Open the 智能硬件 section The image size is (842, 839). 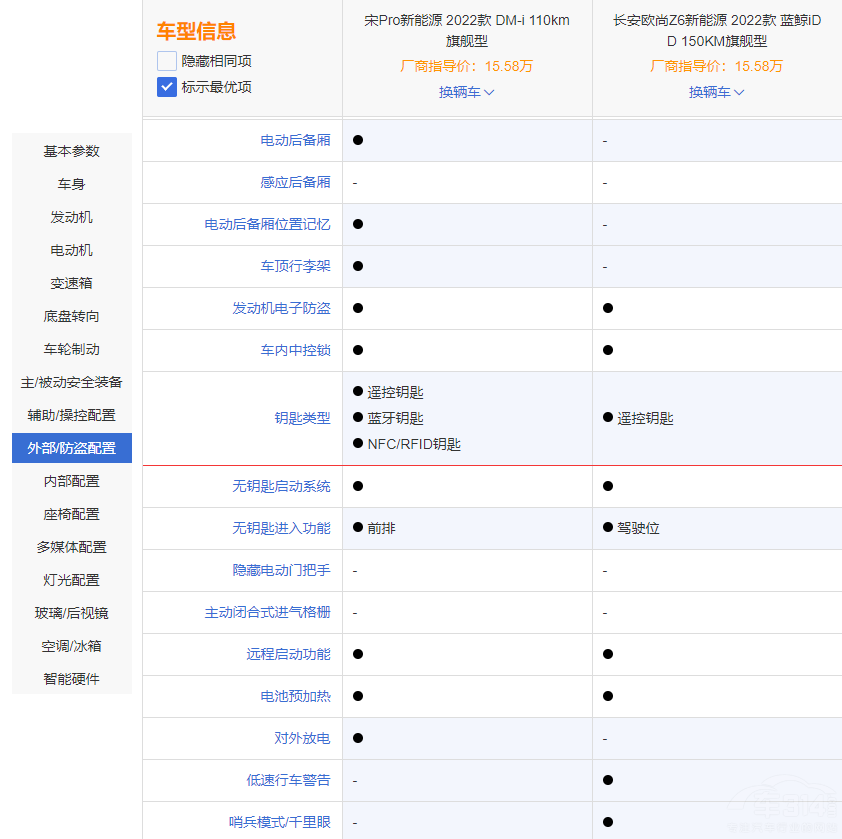pos(70,679)
